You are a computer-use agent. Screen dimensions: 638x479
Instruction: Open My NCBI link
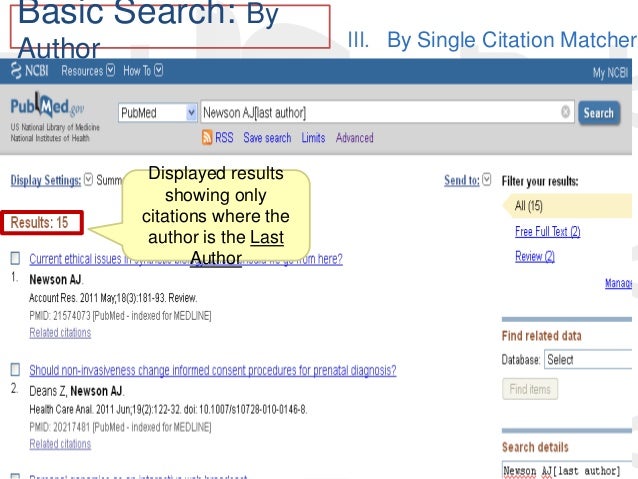(x=610, y=73)
